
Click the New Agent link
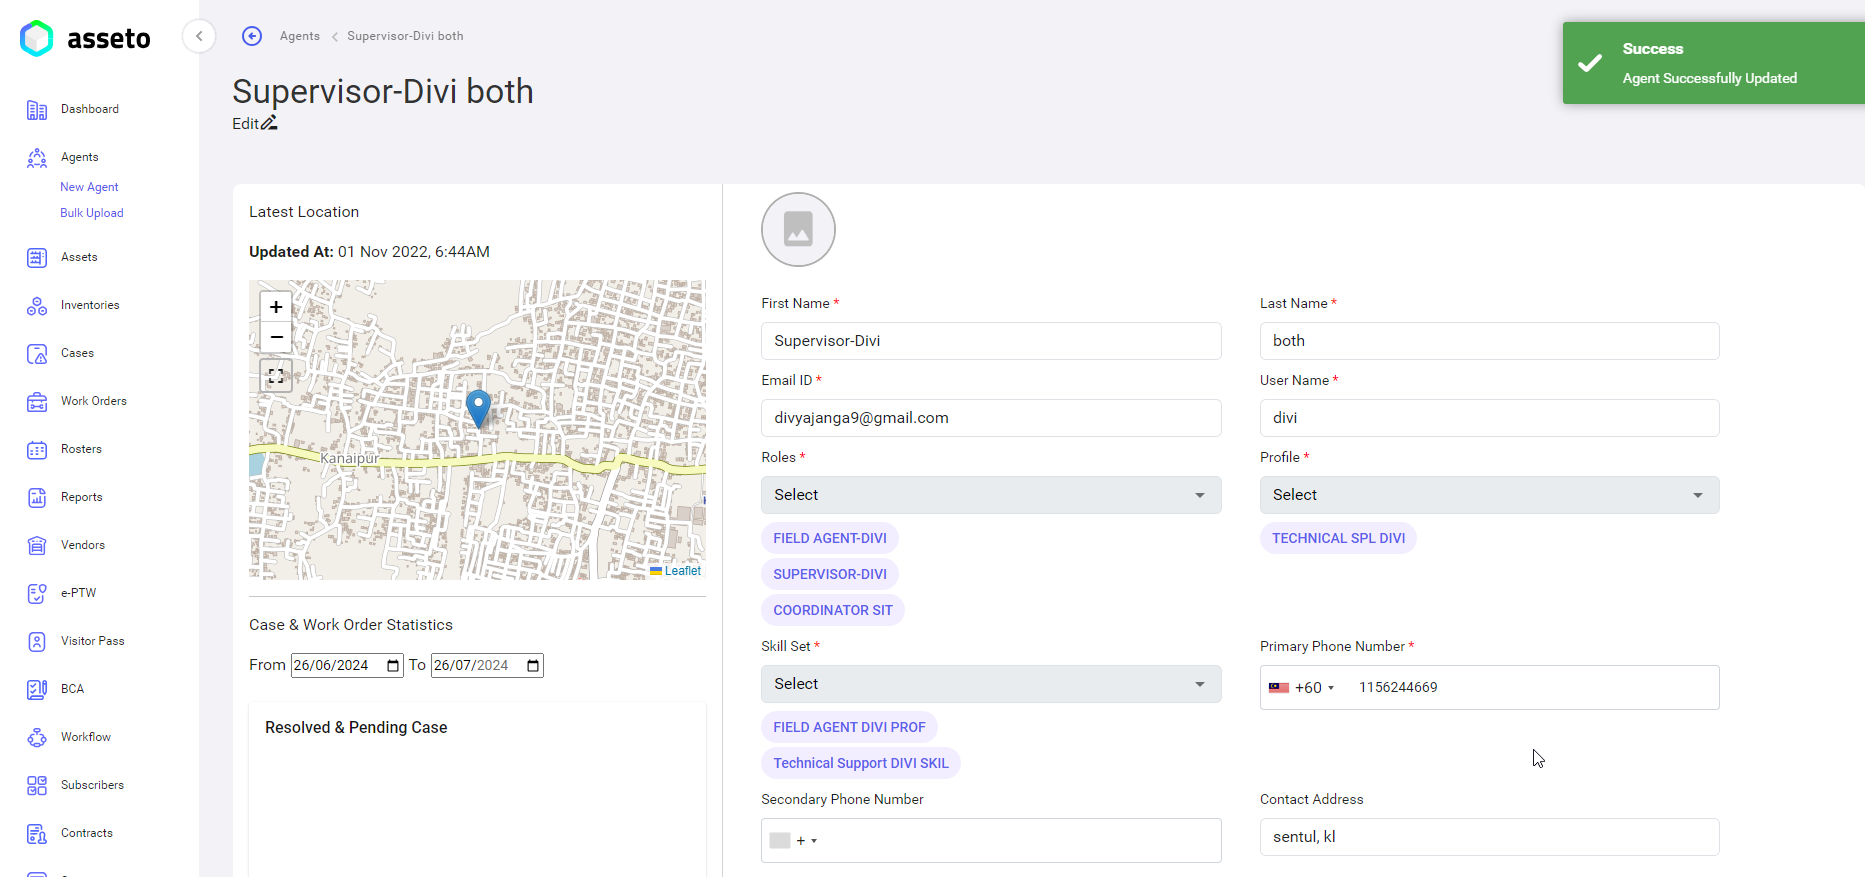coord(89,187)
